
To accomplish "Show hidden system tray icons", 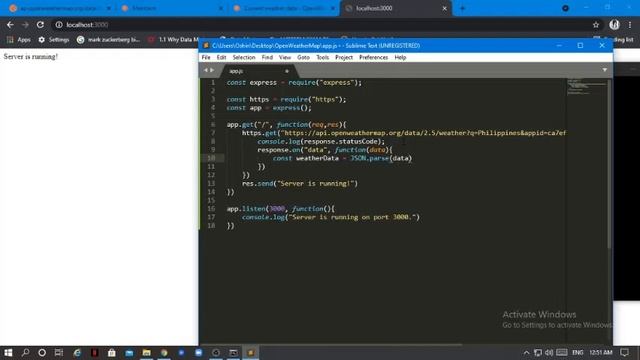I will point(526,353).
